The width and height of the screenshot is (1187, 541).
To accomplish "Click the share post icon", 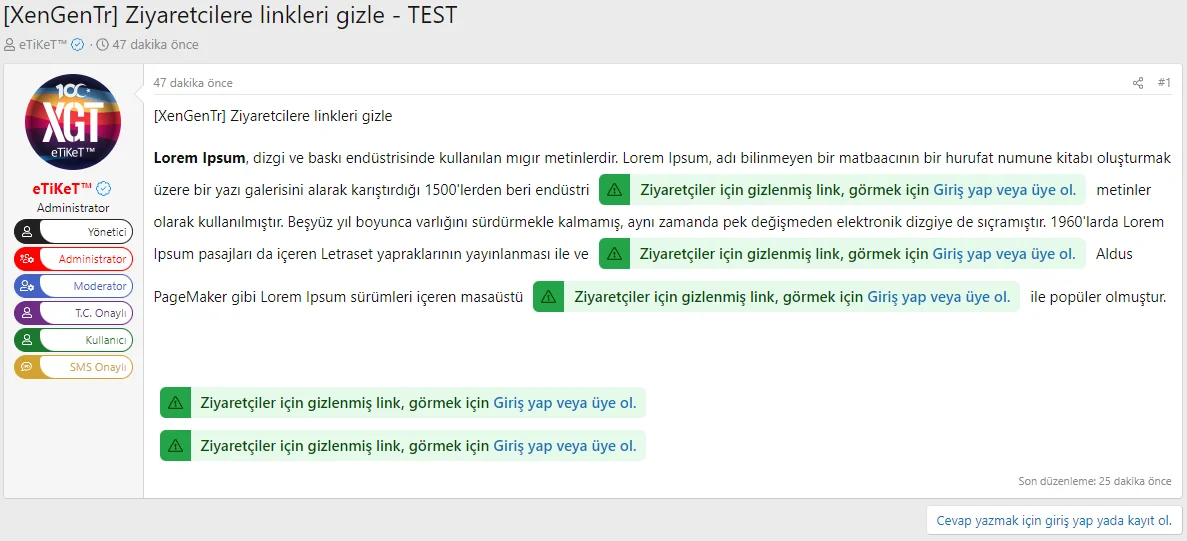I will 1138,83.
